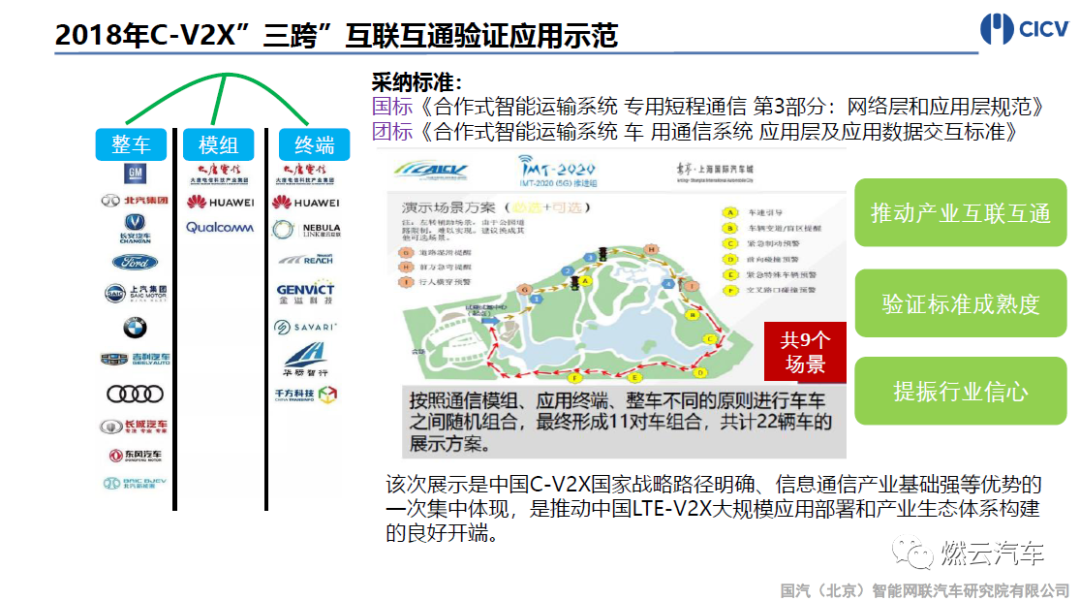This screenshot has height=601, width=1080.
Task: Click the 吉利汽车 Geely logo
Action: tap(135, 359)
